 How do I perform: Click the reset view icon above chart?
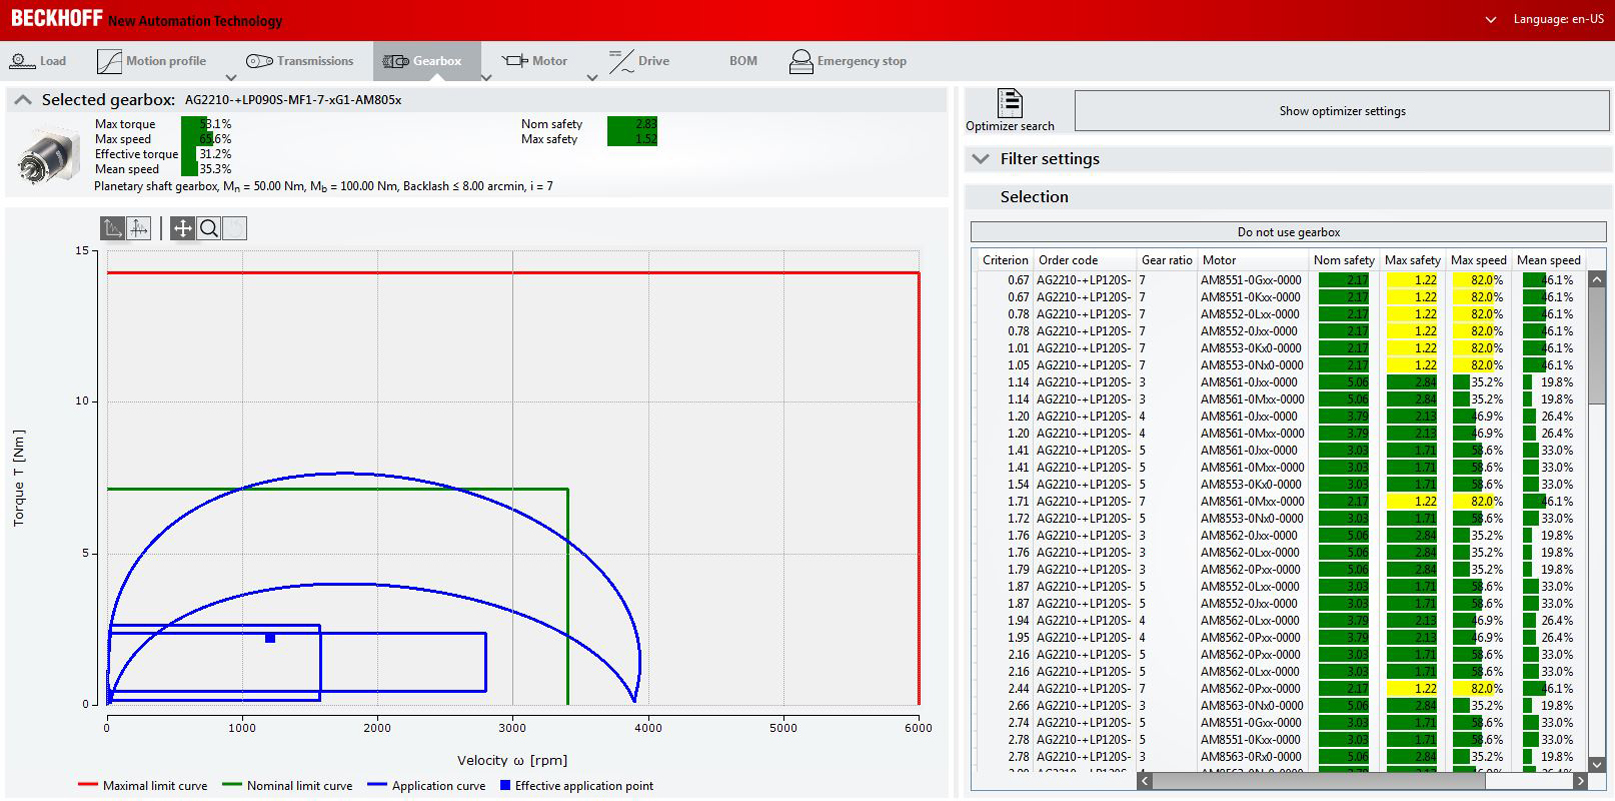click(235, 228)
